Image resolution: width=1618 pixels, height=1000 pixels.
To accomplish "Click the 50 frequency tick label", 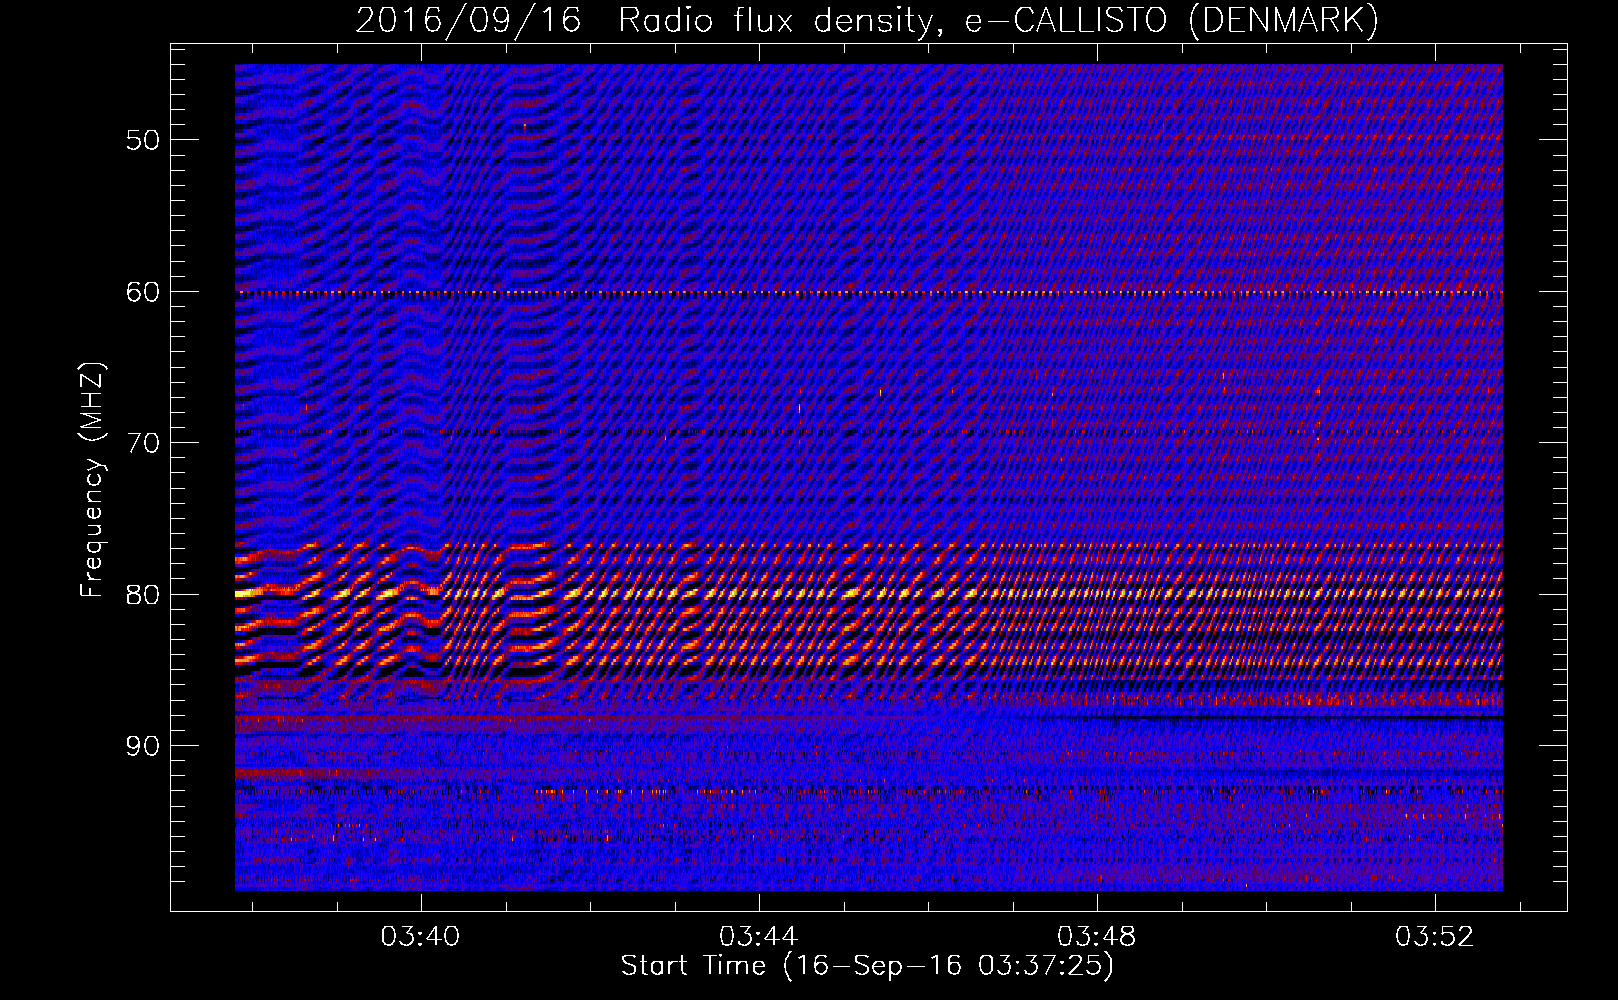I will tap(143, 140).
